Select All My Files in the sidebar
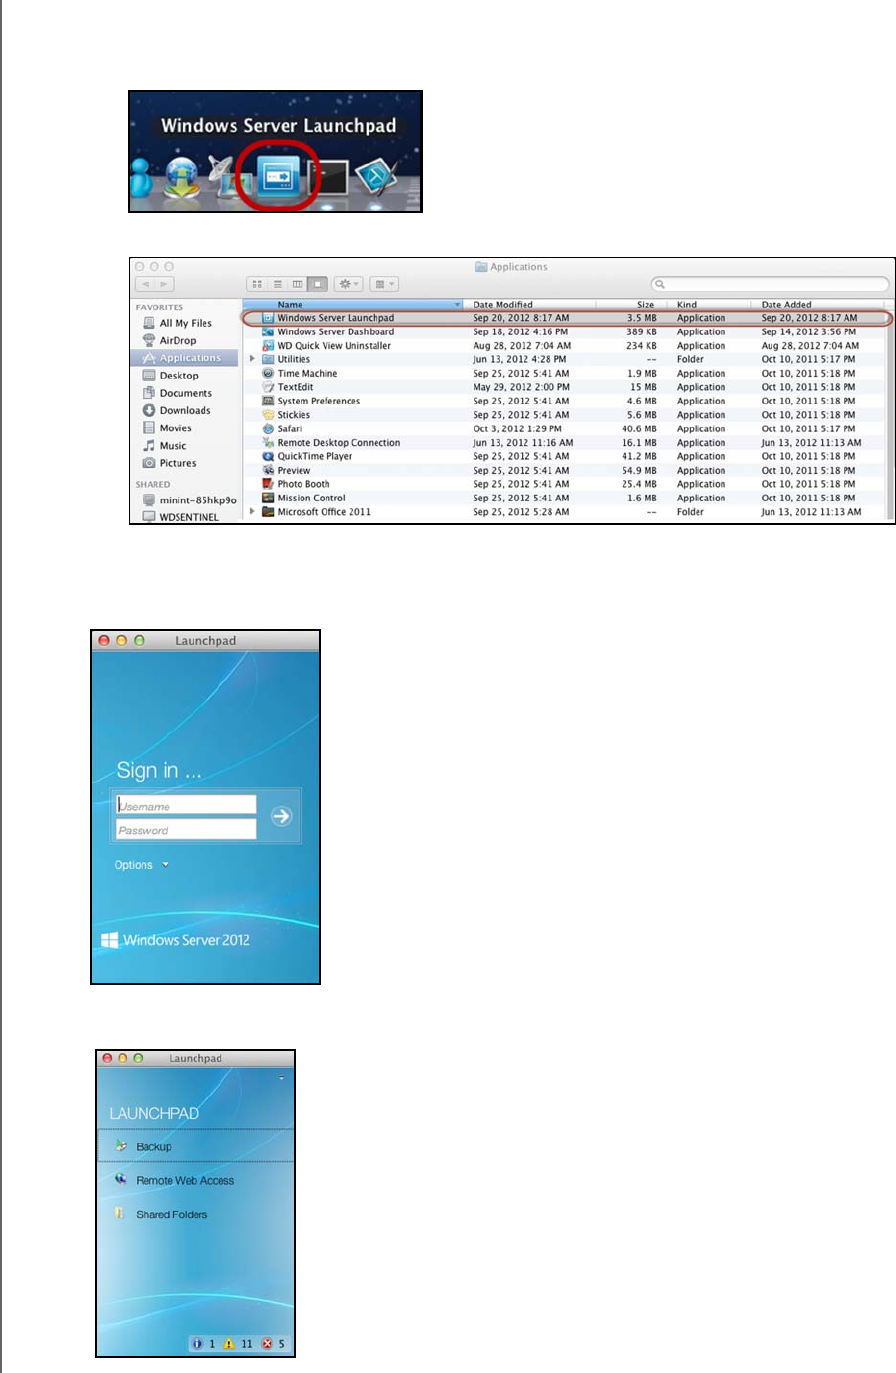Viewport: 896px width, 1373px height. (185, 324)
